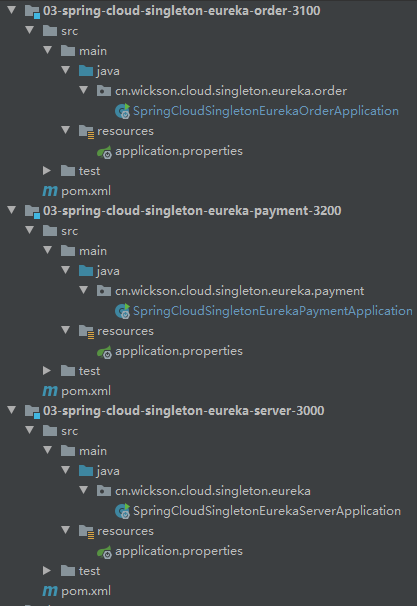Collapse main folder under server-3000 module

[x=48, y=450]
